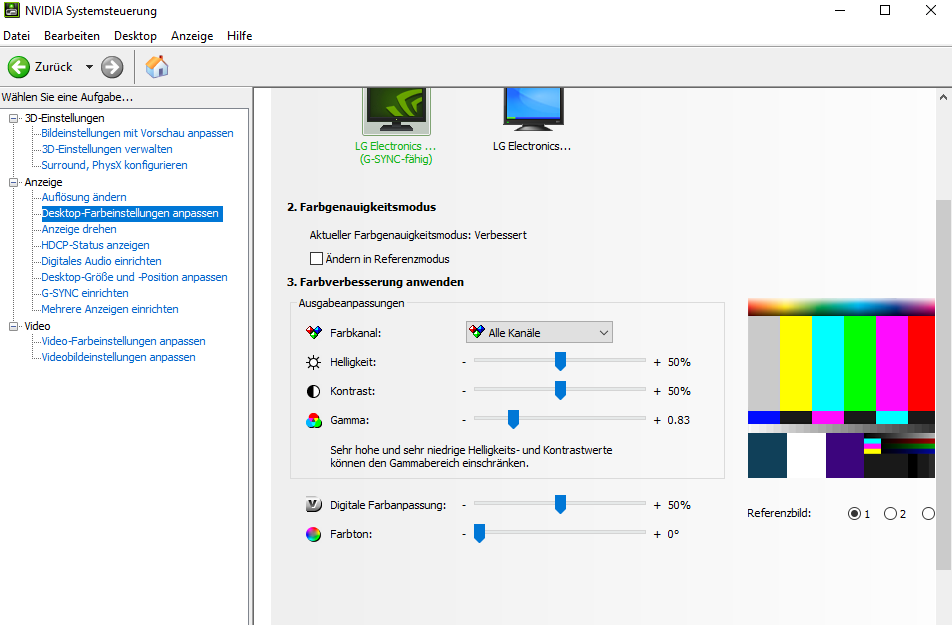
Task: Open Bildeinstellungen mit Vorschau anpassen
Action: point(137,133)
